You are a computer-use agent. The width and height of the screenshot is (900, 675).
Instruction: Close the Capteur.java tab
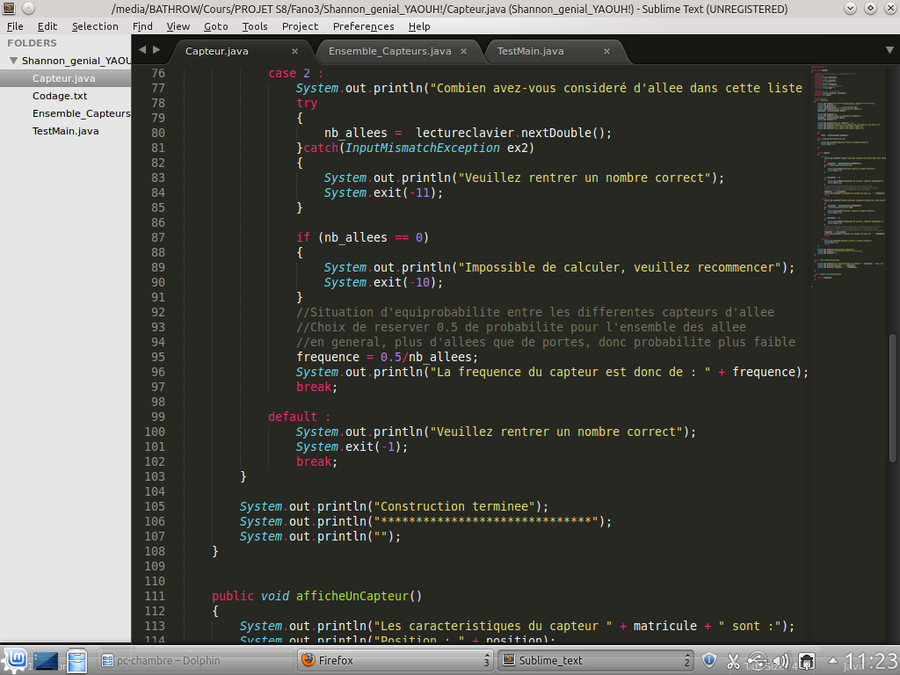point(295,51)
